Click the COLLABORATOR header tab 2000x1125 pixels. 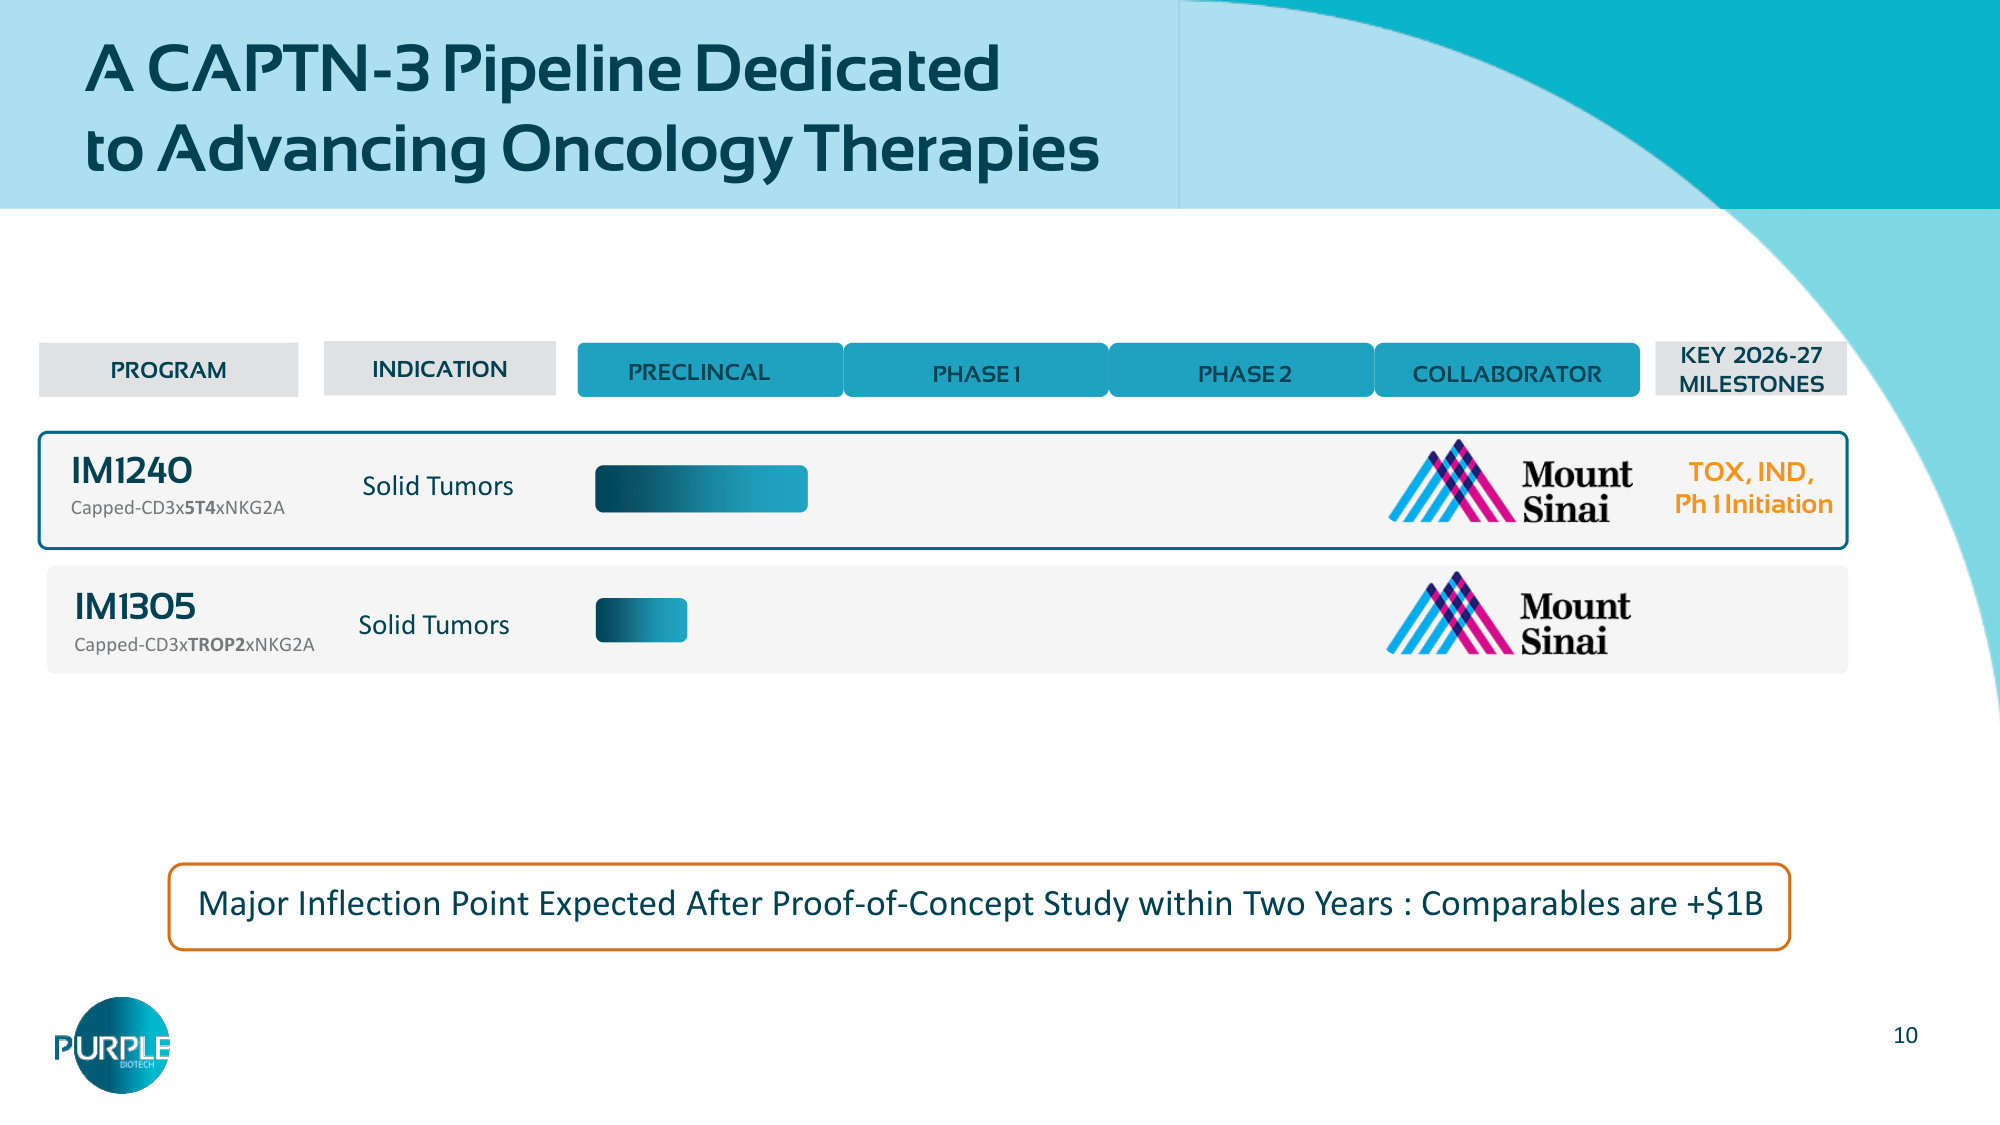click(1507, 371)
